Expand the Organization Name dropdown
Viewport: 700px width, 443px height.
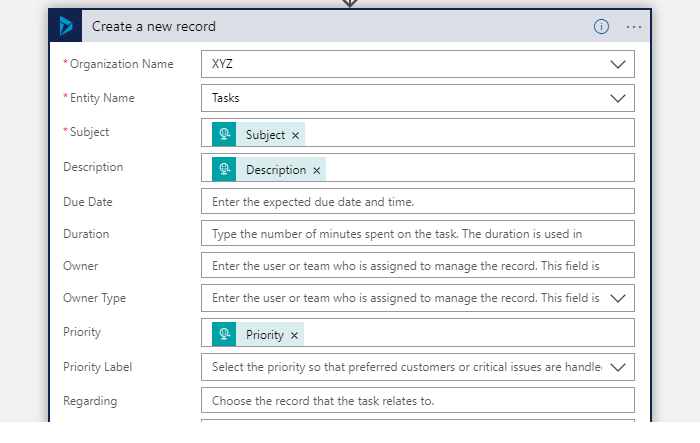617,64
